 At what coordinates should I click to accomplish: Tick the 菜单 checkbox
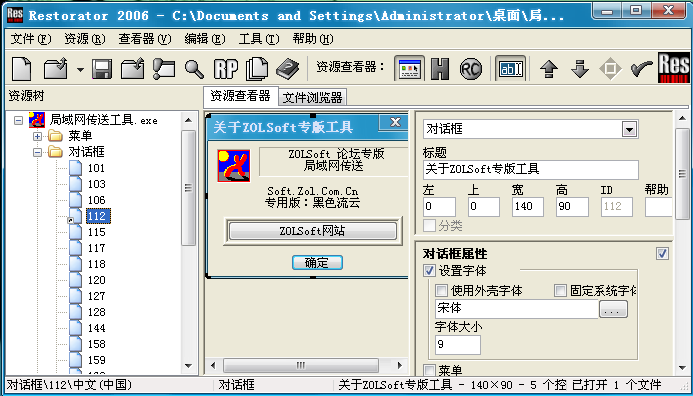click(429, 370)
